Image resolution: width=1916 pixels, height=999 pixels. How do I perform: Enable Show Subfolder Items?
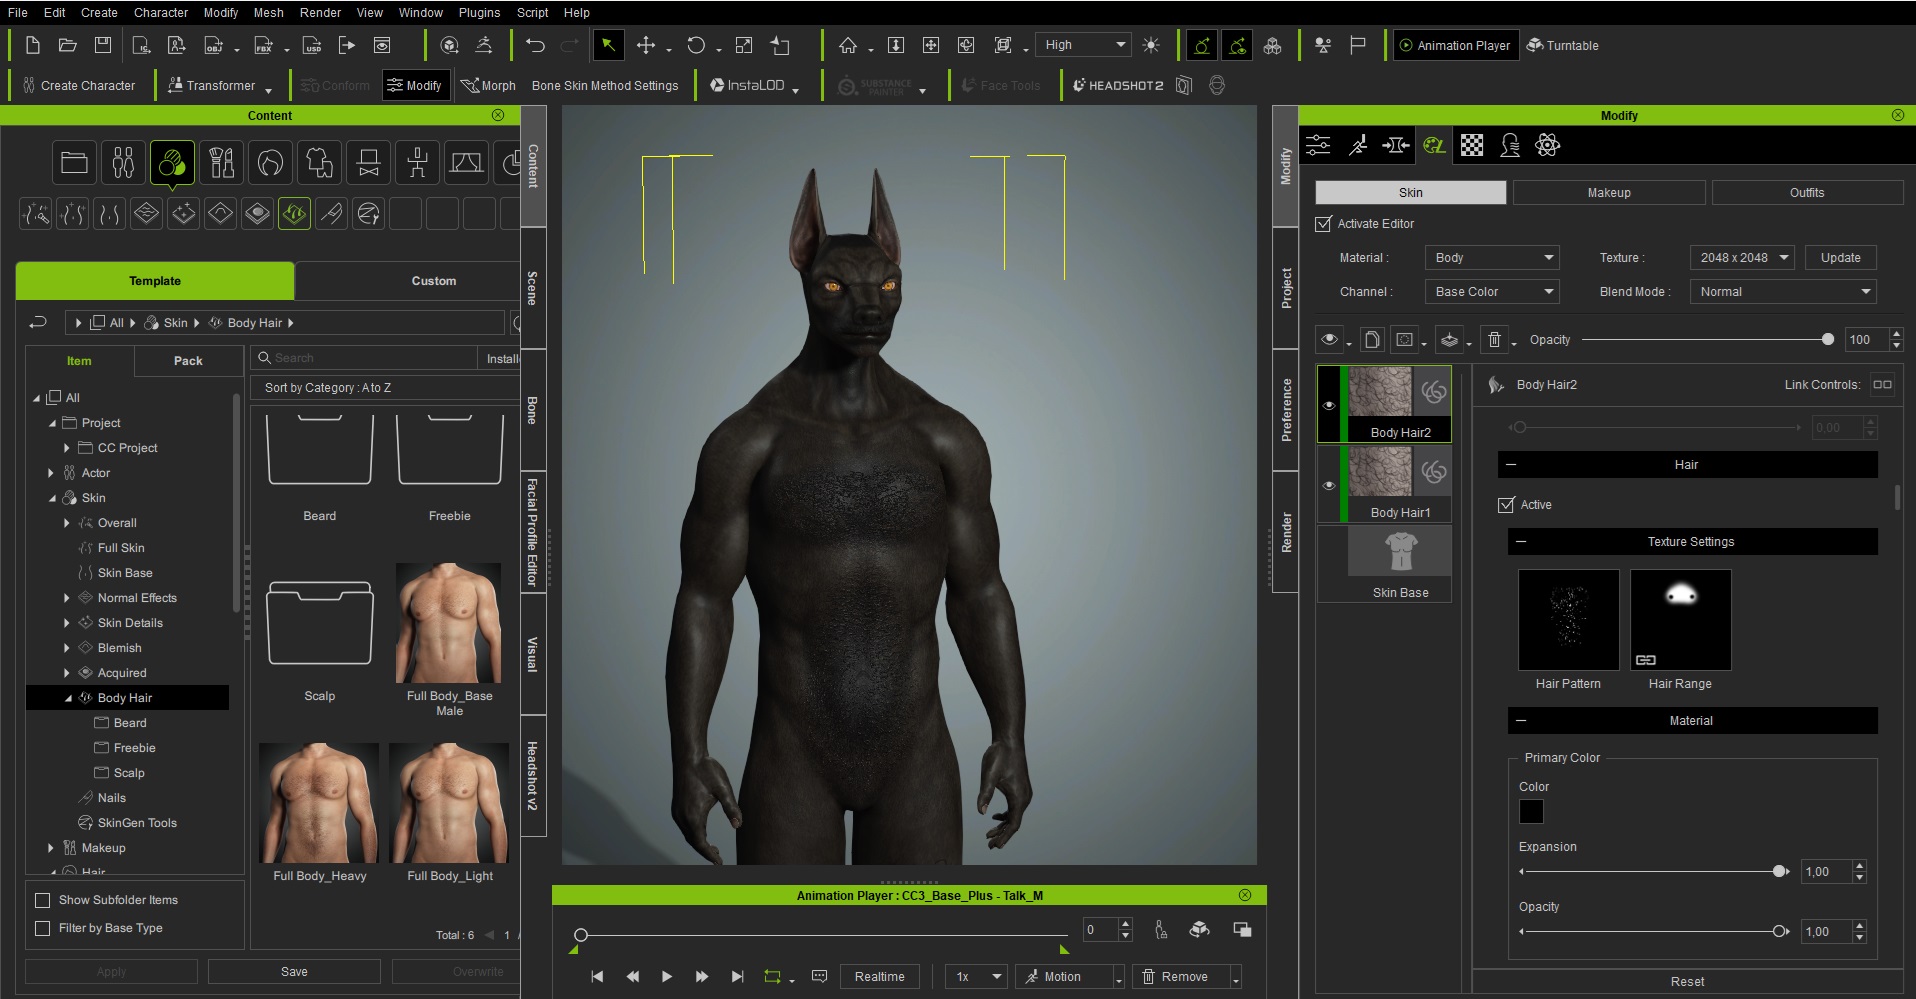[42, 900]
